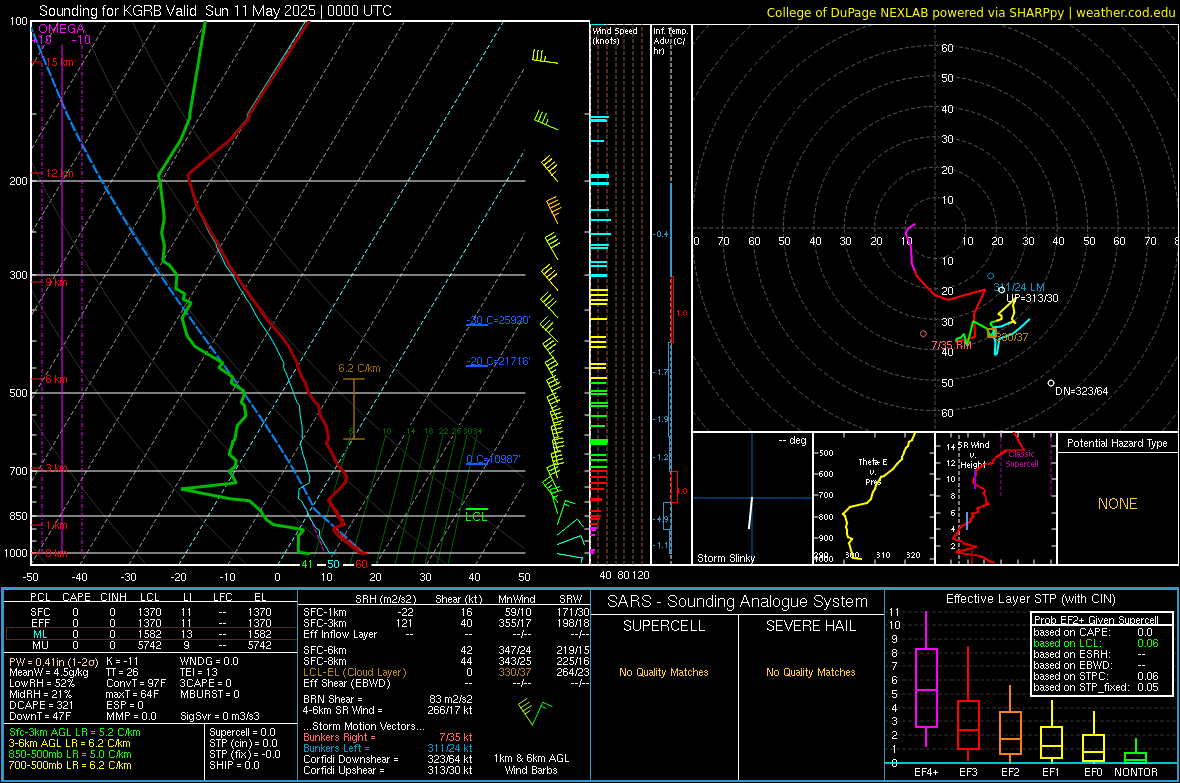This screenshot has width=1180, height=783.
Task: Click 'Sfc-3km AGL LR = 5.2 C/km'
Action: point(75,732)
